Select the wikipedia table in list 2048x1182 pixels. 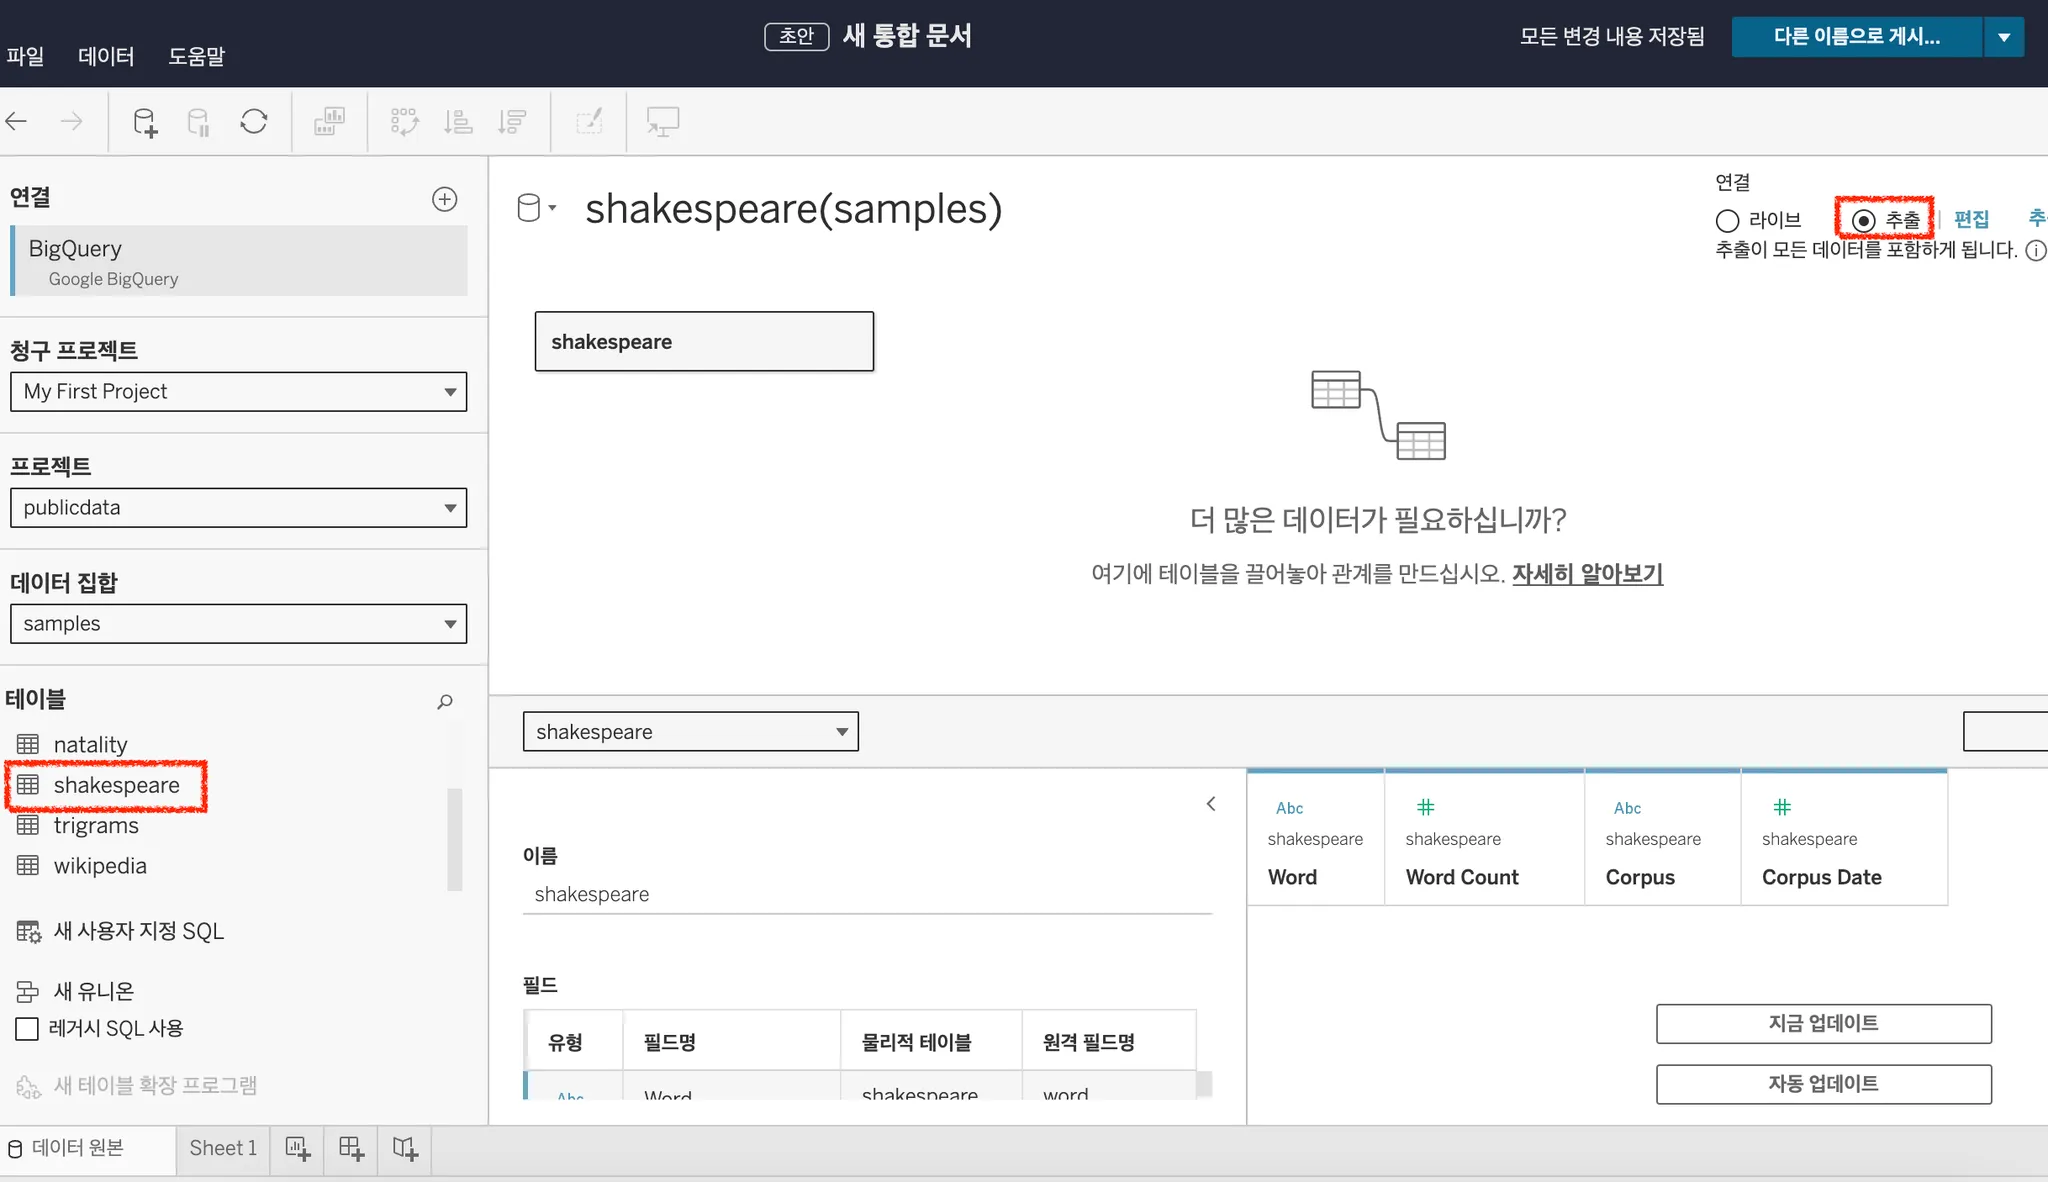coord(100,866)
